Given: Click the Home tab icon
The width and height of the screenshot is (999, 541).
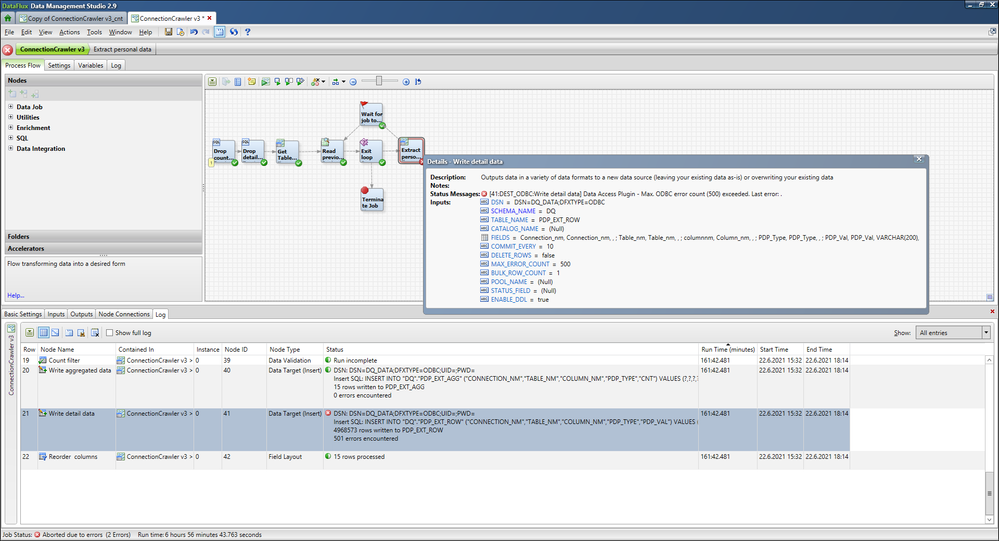Looking at the screenshot, I should [9, 18].
